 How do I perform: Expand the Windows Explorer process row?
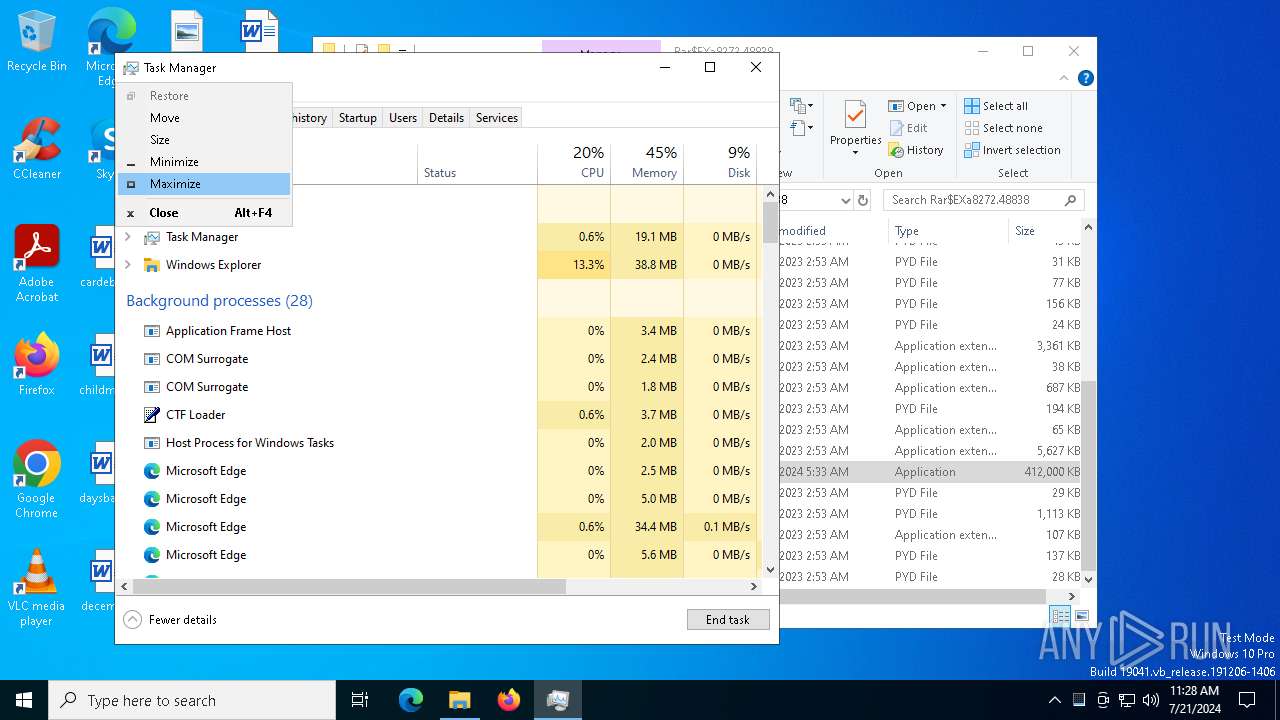[127, 265]
